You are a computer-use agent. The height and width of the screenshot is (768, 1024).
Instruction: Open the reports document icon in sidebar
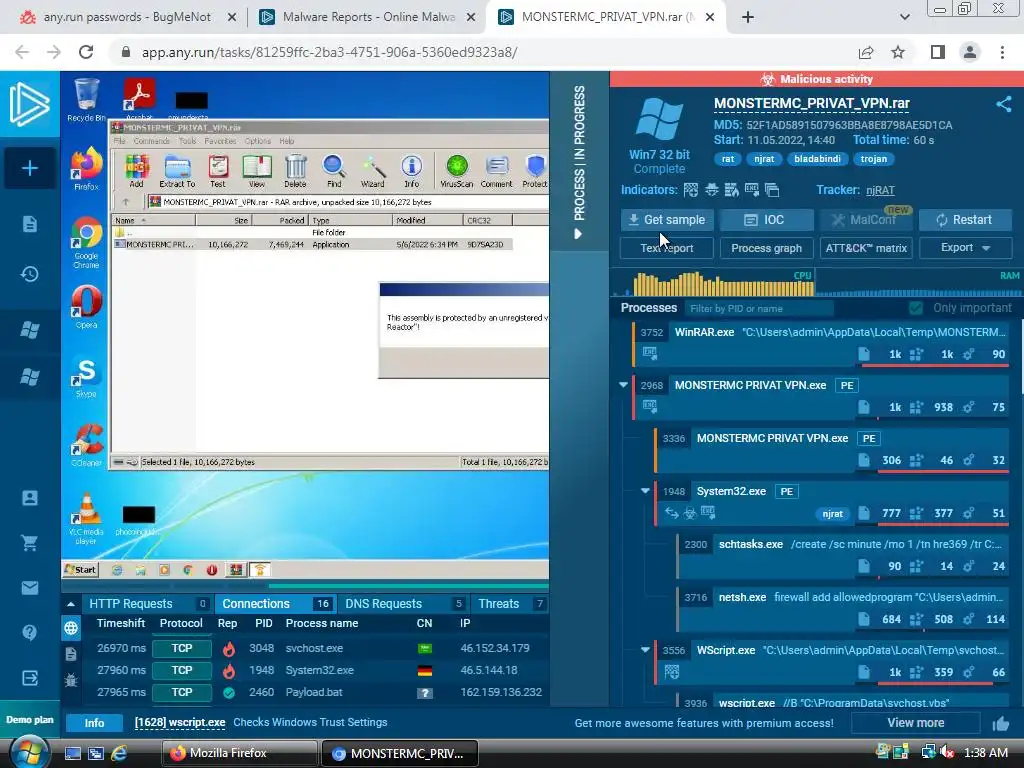coord(29,225)
